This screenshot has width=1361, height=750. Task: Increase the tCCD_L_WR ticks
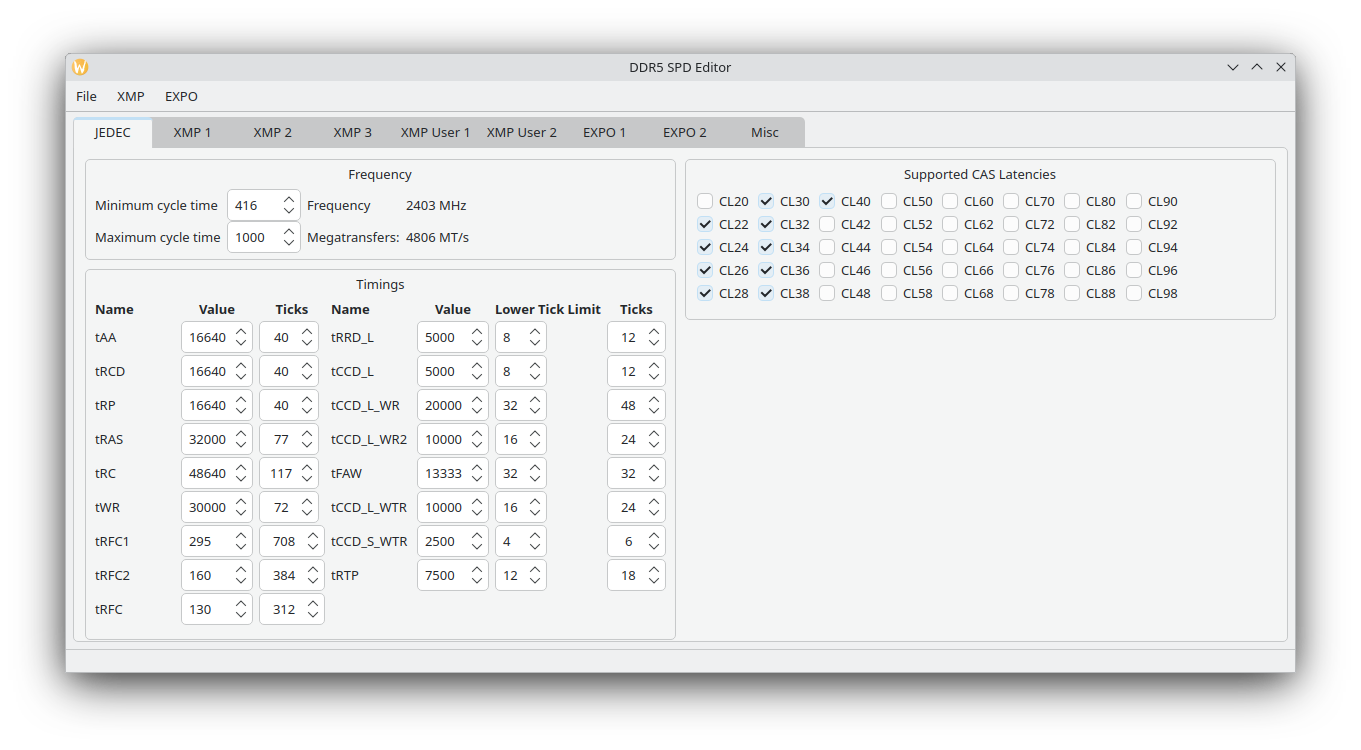(654, 399)
